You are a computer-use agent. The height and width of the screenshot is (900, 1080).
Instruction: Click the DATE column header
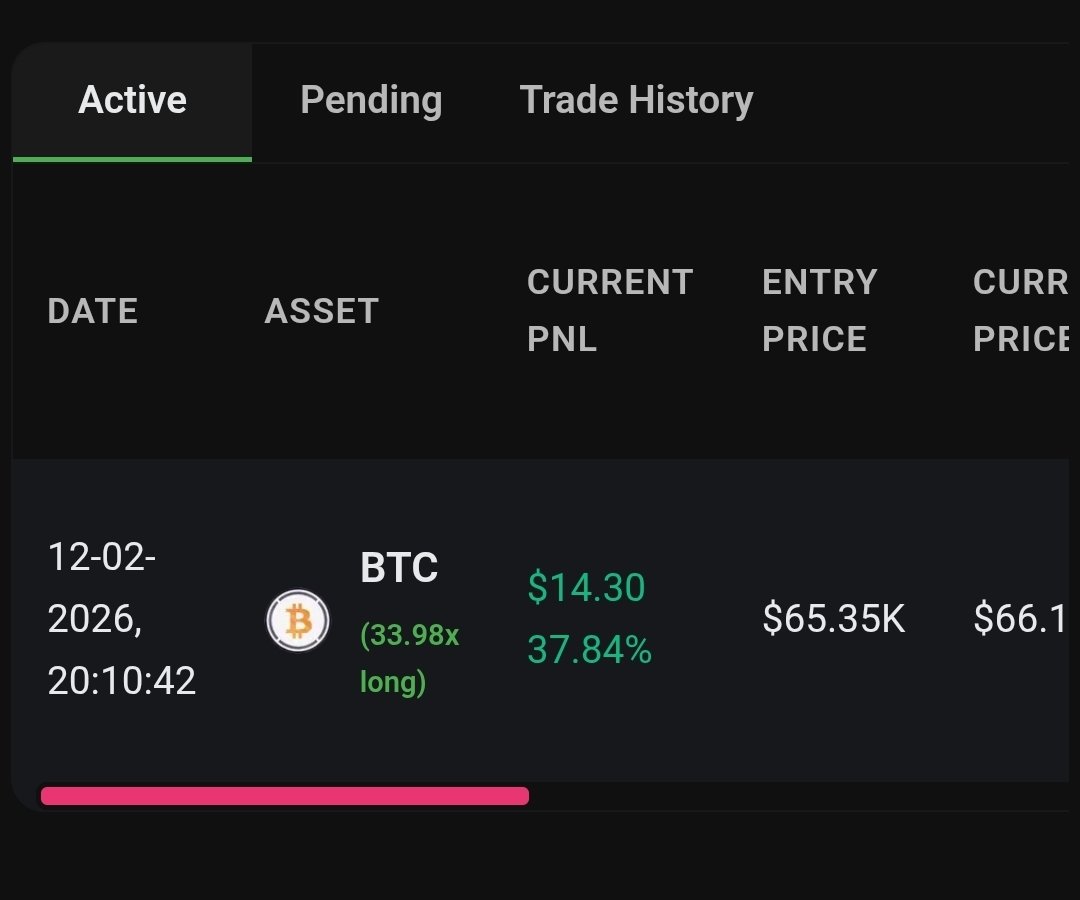(x=93, y=311)
